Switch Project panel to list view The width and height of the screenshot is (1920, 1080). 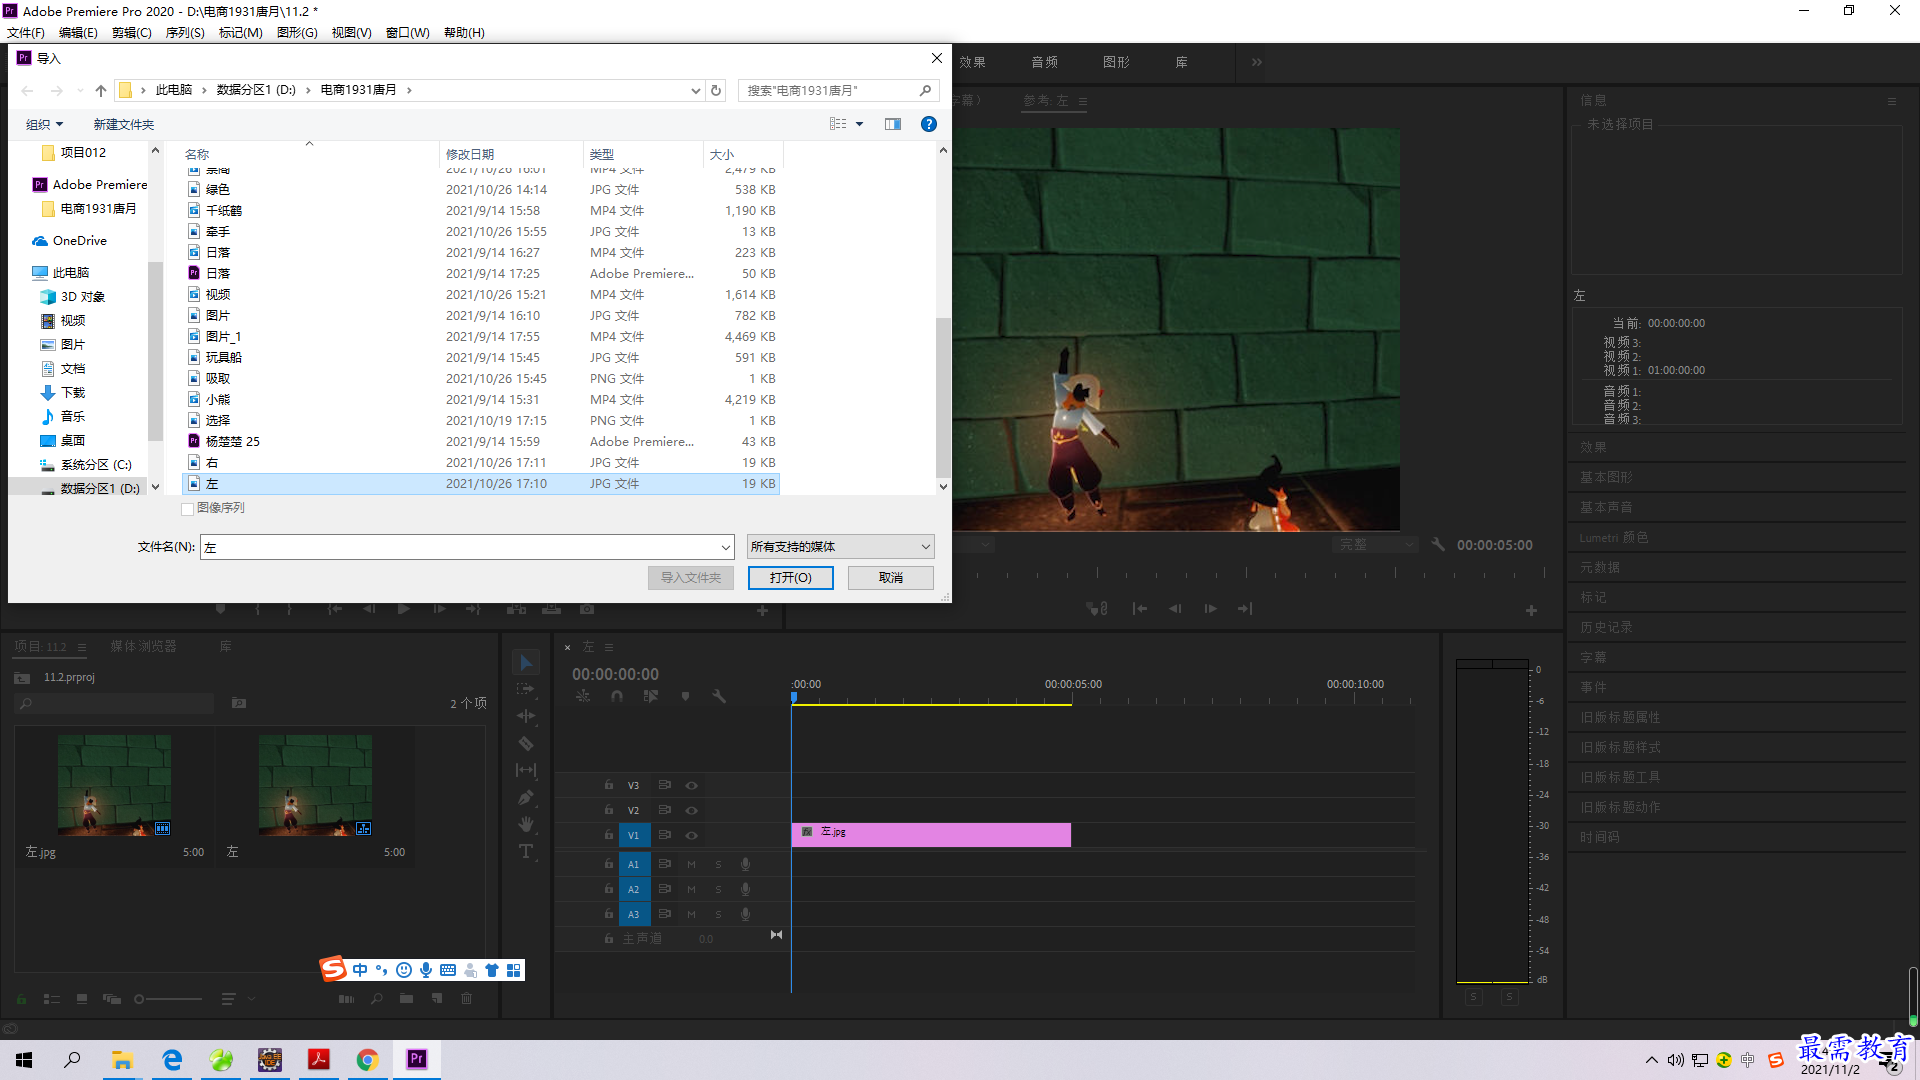coord(52,998)
